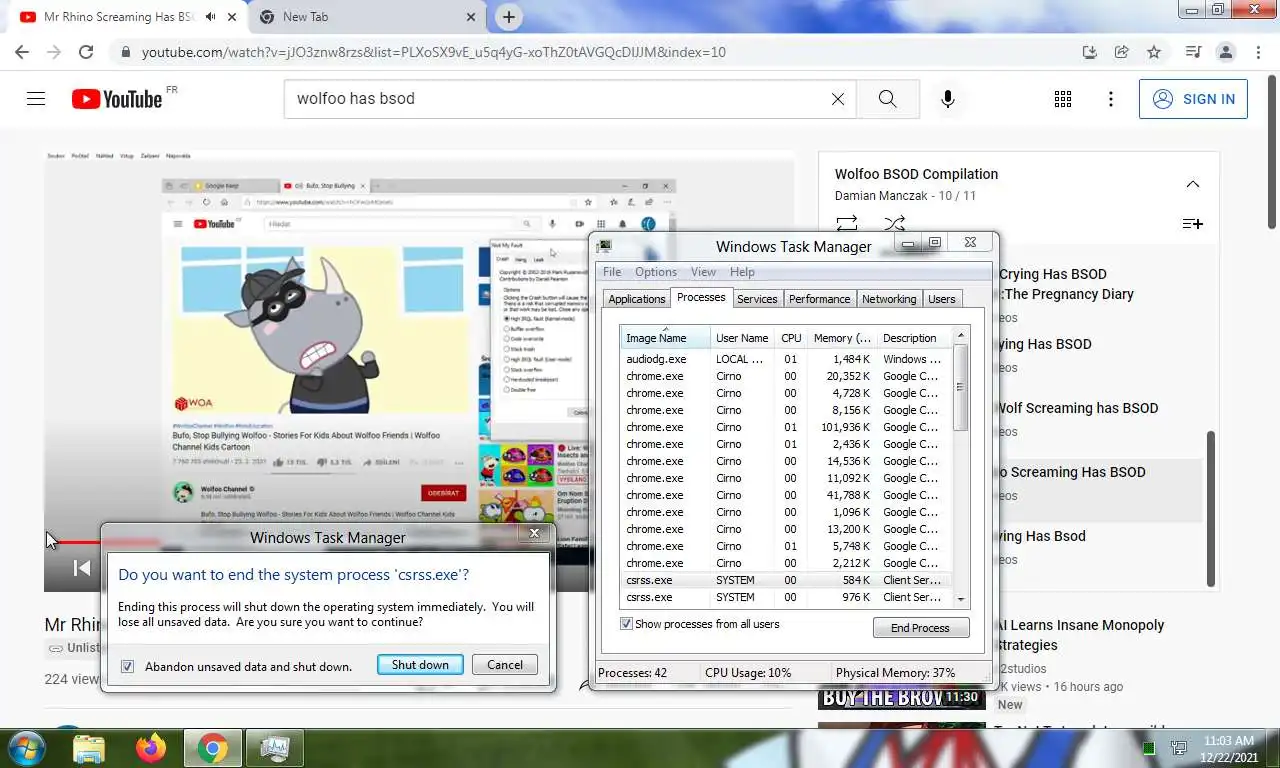
Task: Uncheck Show processes from all users
Action: 626,624
